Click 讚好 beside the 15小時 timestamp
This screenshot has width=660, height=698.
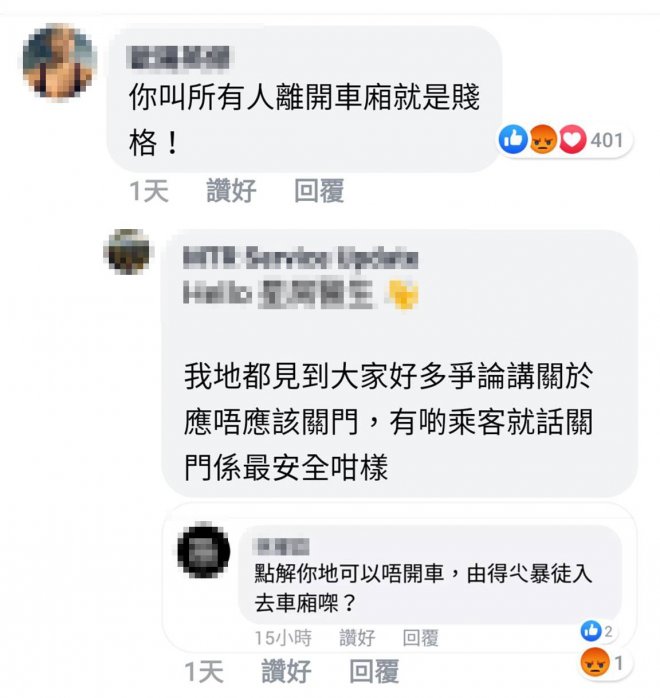(x=357, y=638)
